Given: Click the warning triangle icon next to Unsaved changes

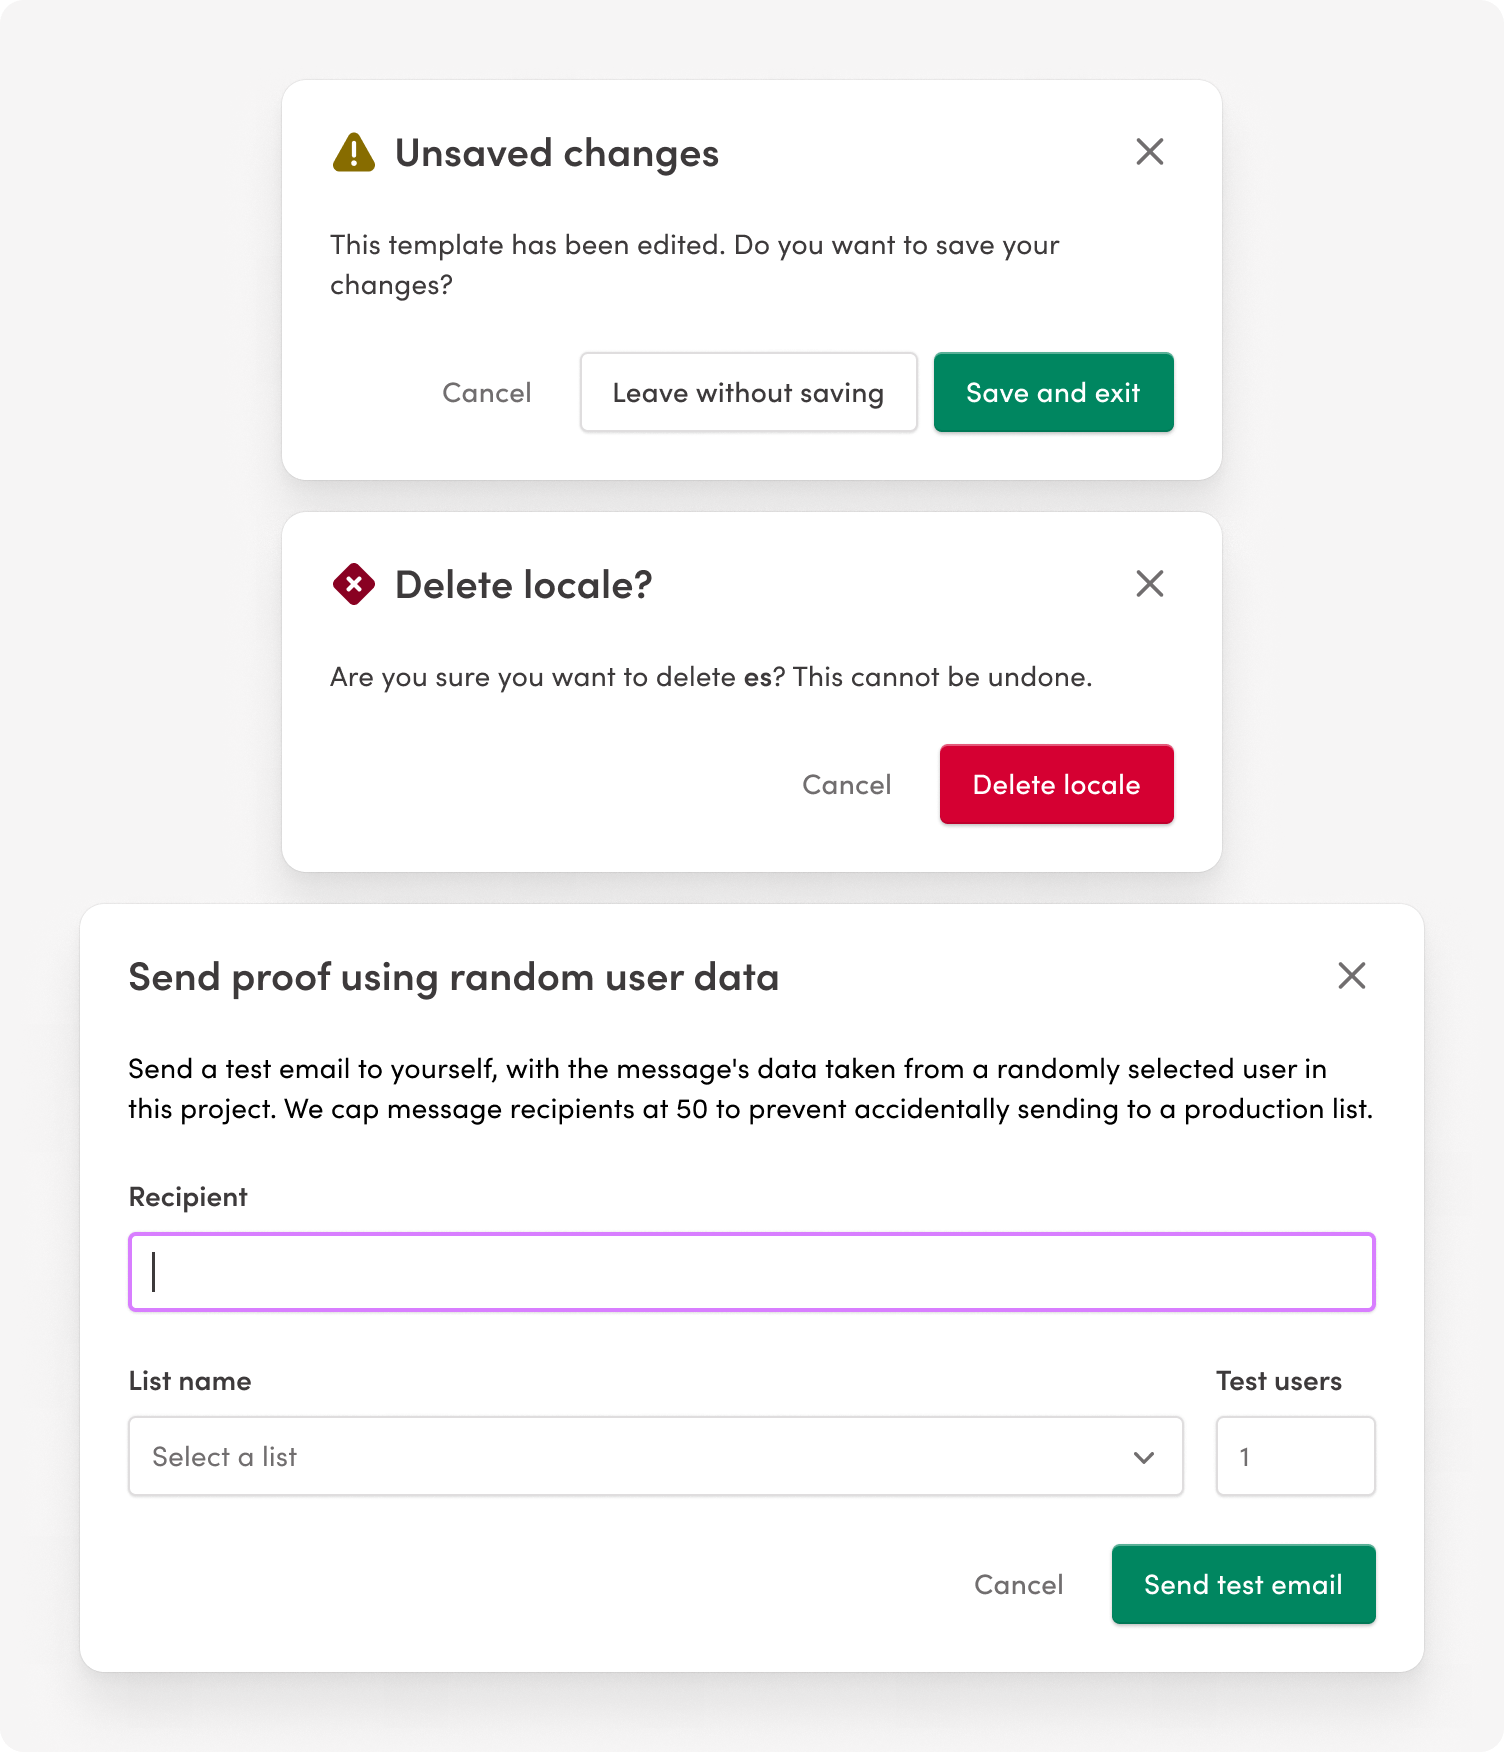Looking at the screenshot, I should [x=352, y=152].
